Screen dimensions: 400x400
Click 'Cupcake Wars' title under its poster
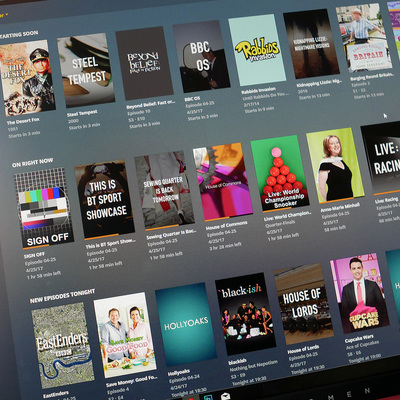[x=359, y=339]
